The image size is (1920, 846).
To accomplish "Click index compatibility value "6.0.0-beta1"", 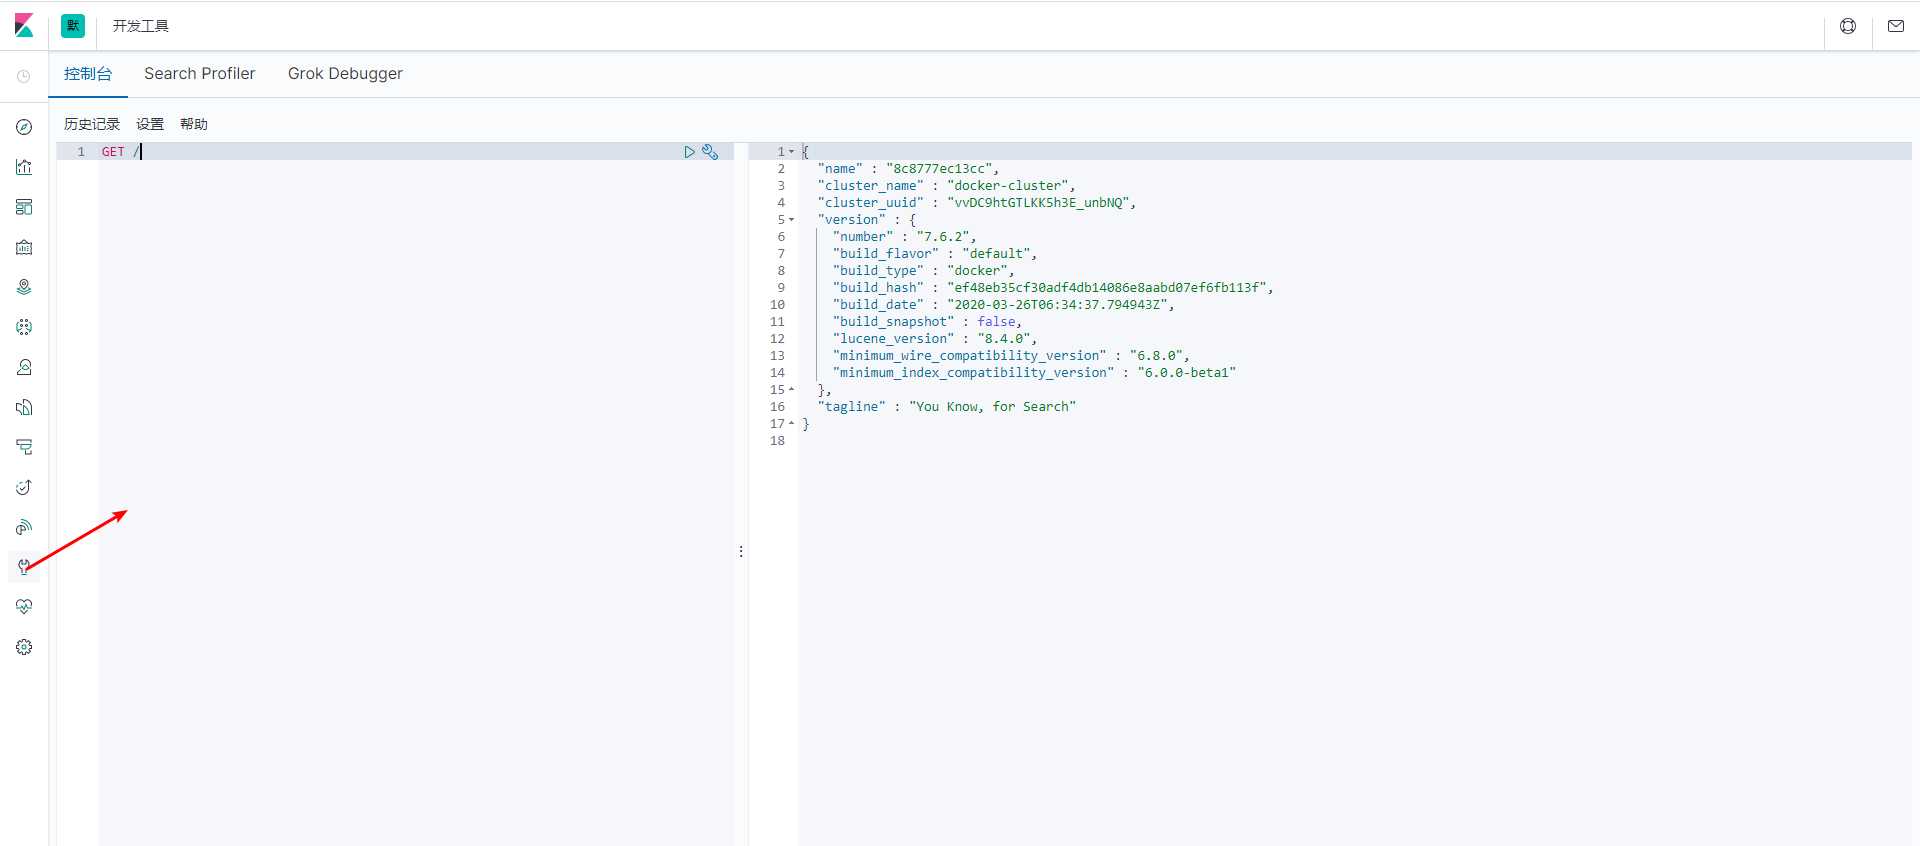I will [x=1186, y=373].
